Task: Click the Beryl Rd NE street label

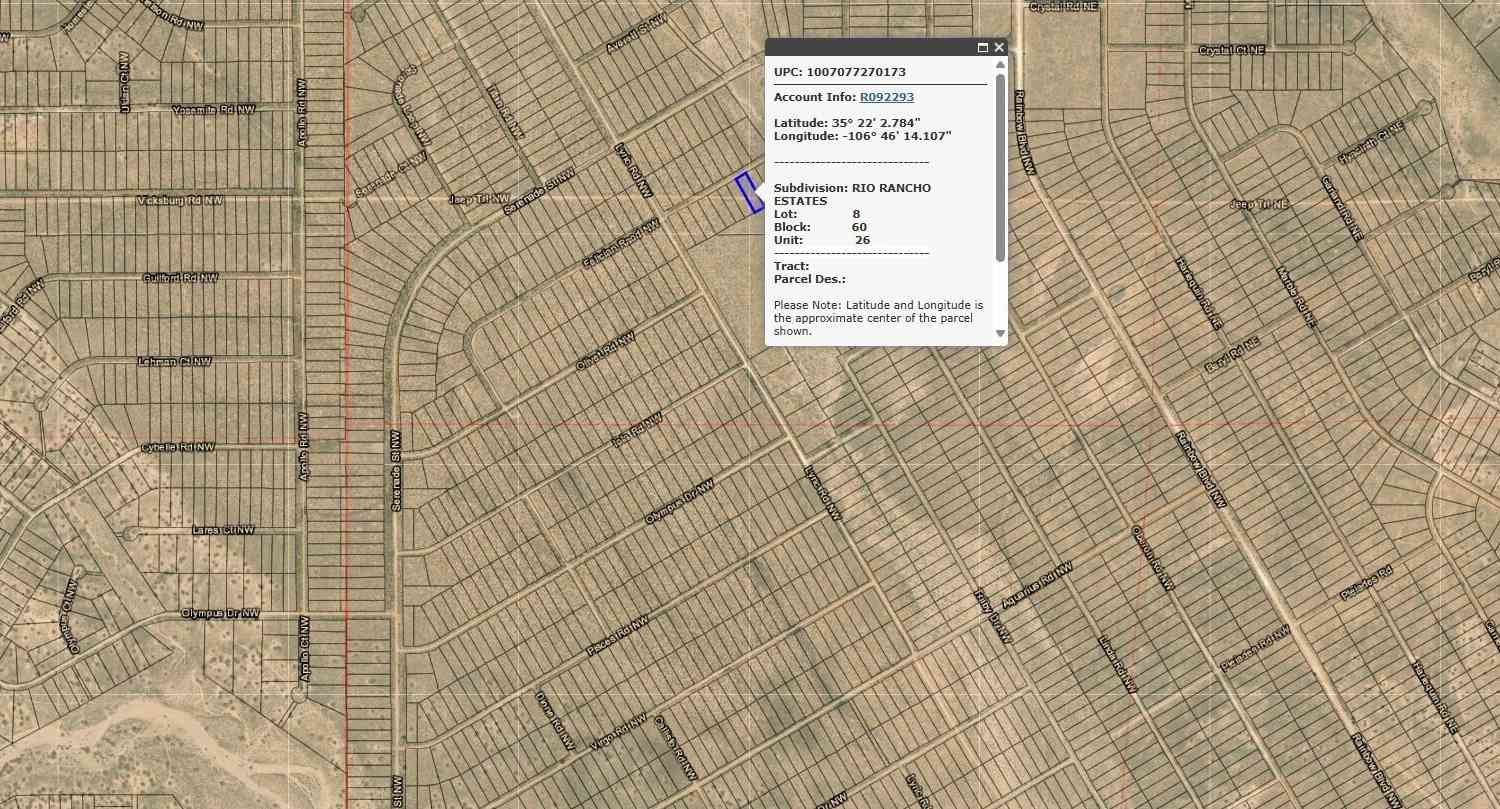Action: pyautogui.click(x=1232, y=354)
